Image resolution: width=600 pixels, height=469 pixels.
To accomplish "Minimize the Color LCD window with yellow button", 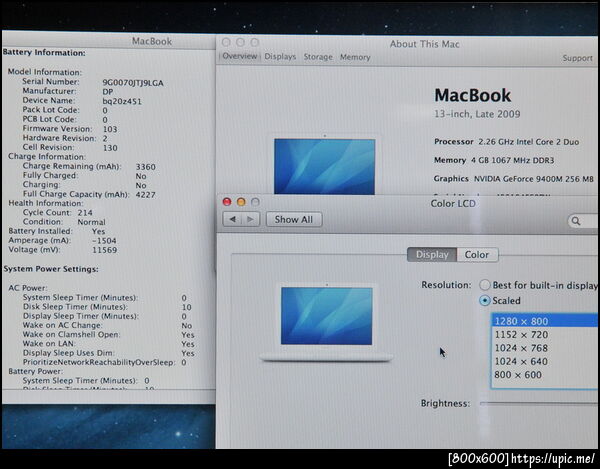I will pos(241,202).
